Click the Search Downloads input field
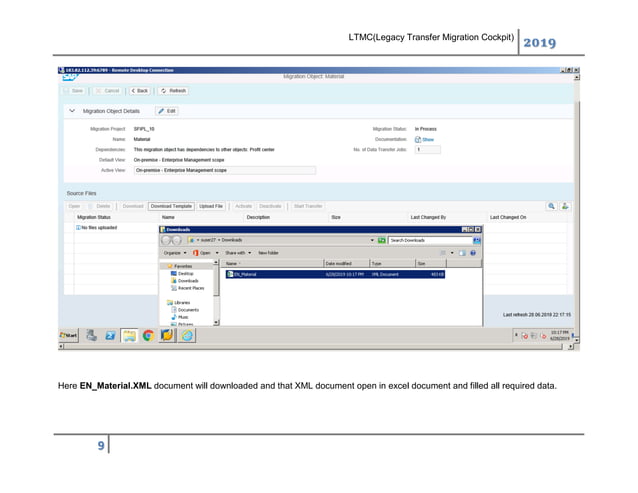 427,241
